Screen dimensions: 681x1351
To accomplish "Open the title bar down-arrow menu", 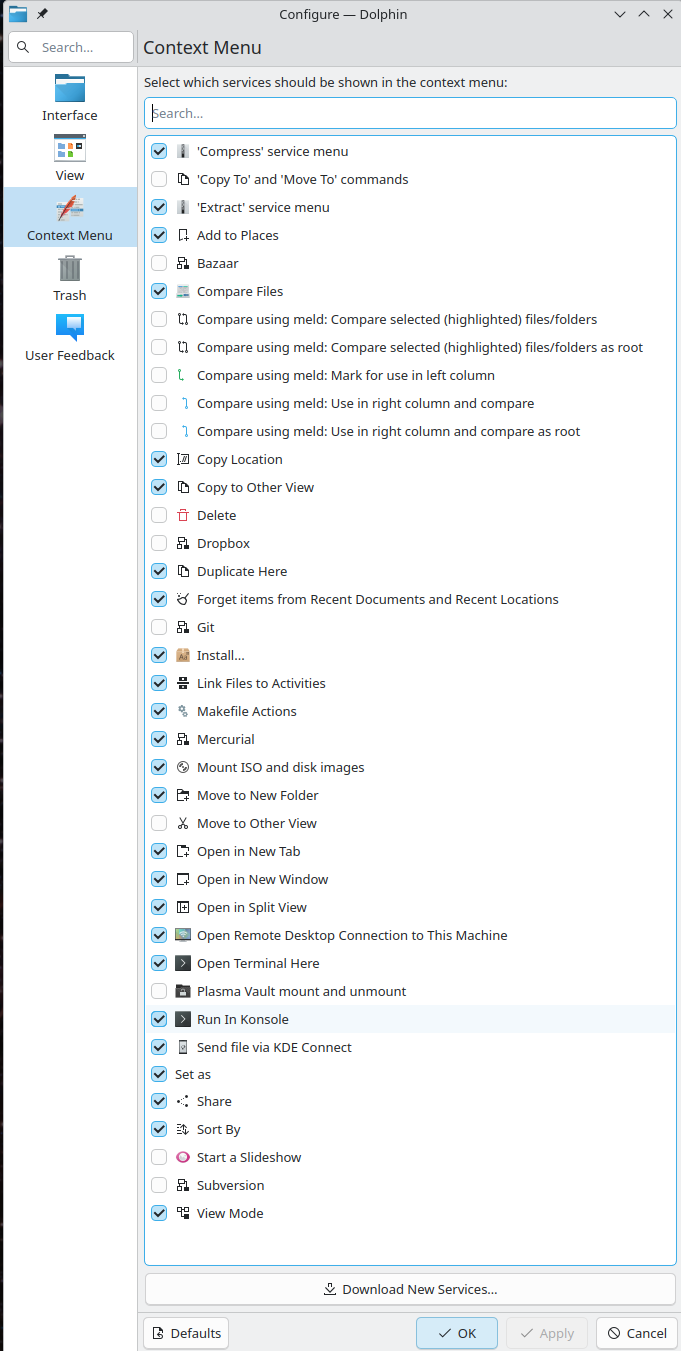I will coord(620,14).
